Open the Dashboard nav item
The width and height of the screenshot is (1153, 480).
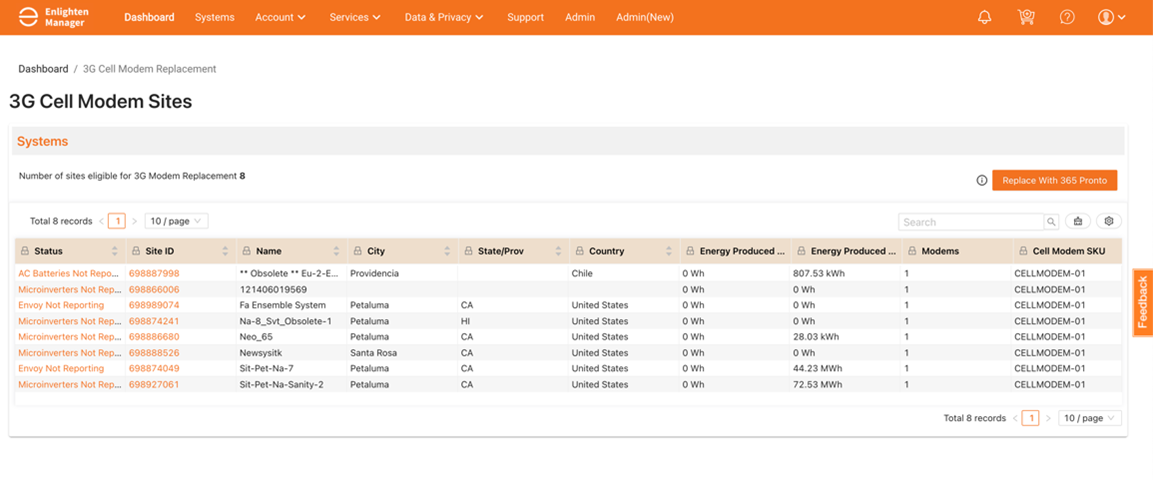(x=149, y=17)
